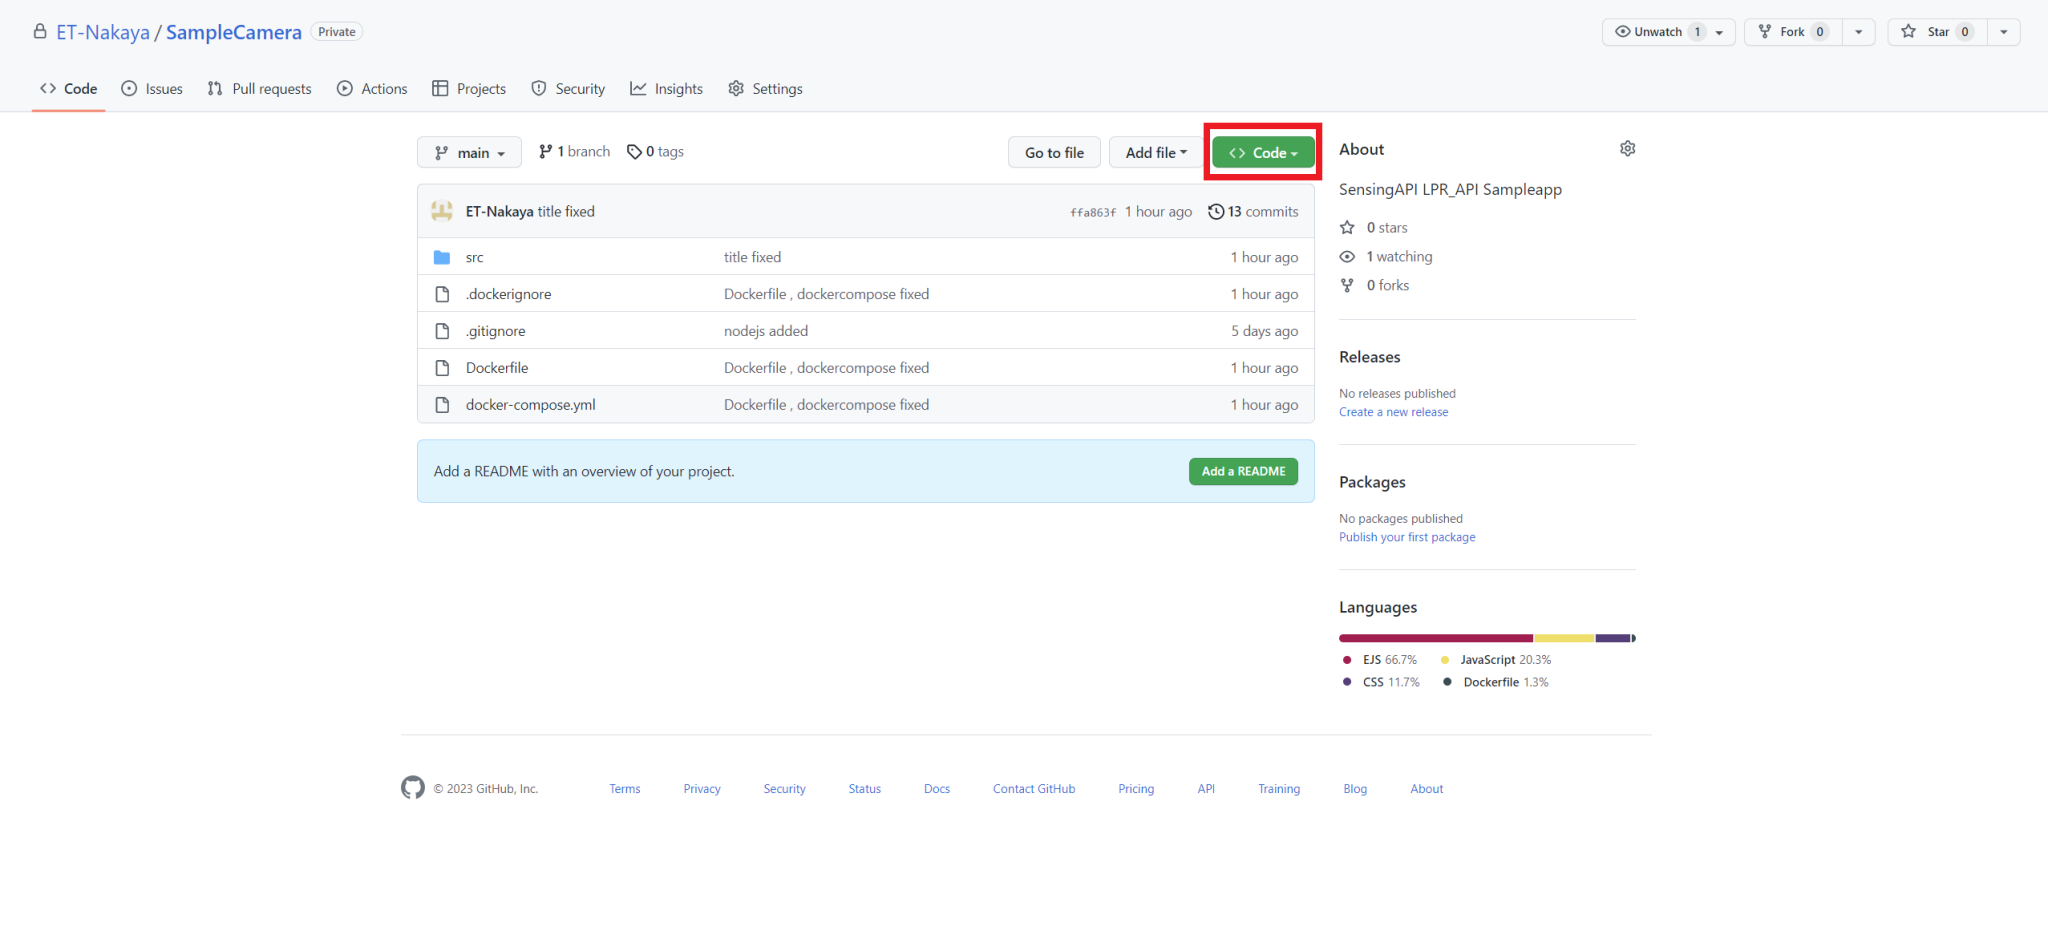Image resolution: width=2048 pixels, height=943 pixels.
Task: Click the 1 branch icon
Action: (546, 151)
